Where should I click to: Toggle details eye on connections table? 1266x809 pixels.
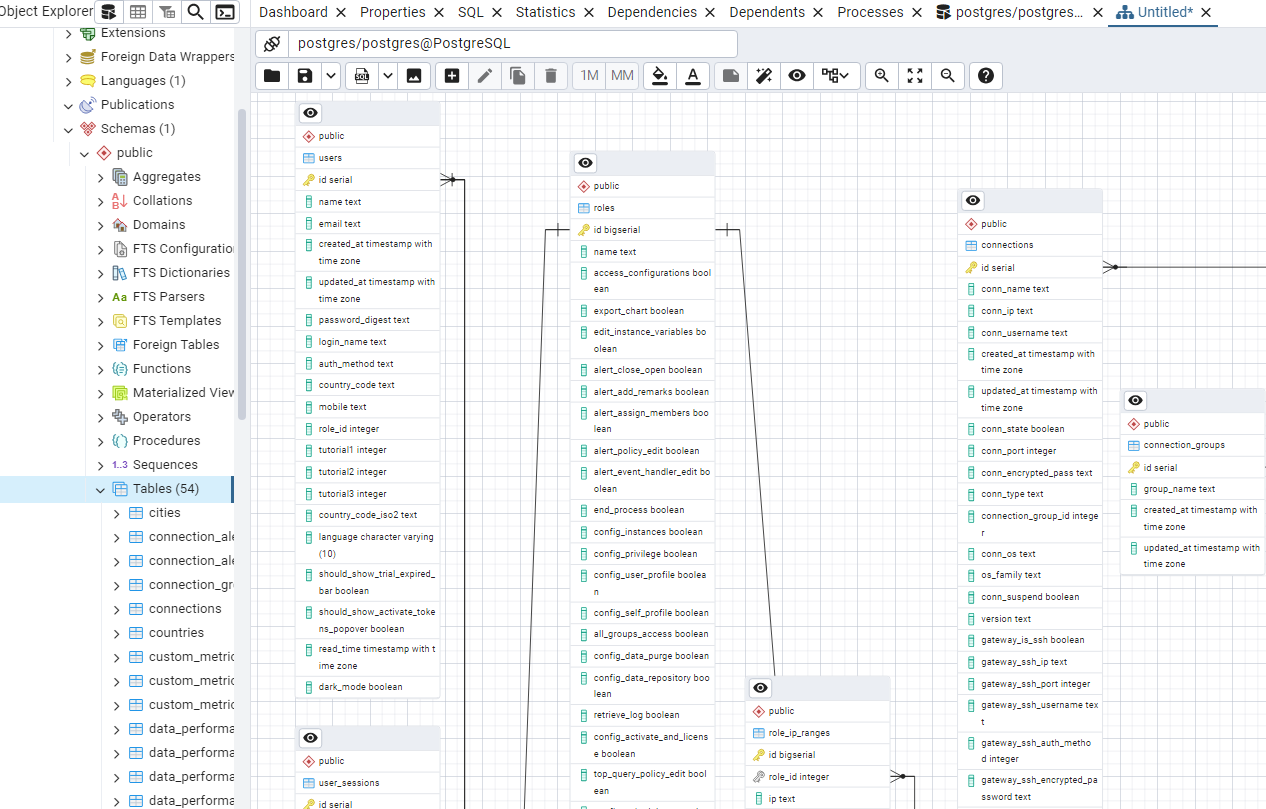tap(973, 201)
